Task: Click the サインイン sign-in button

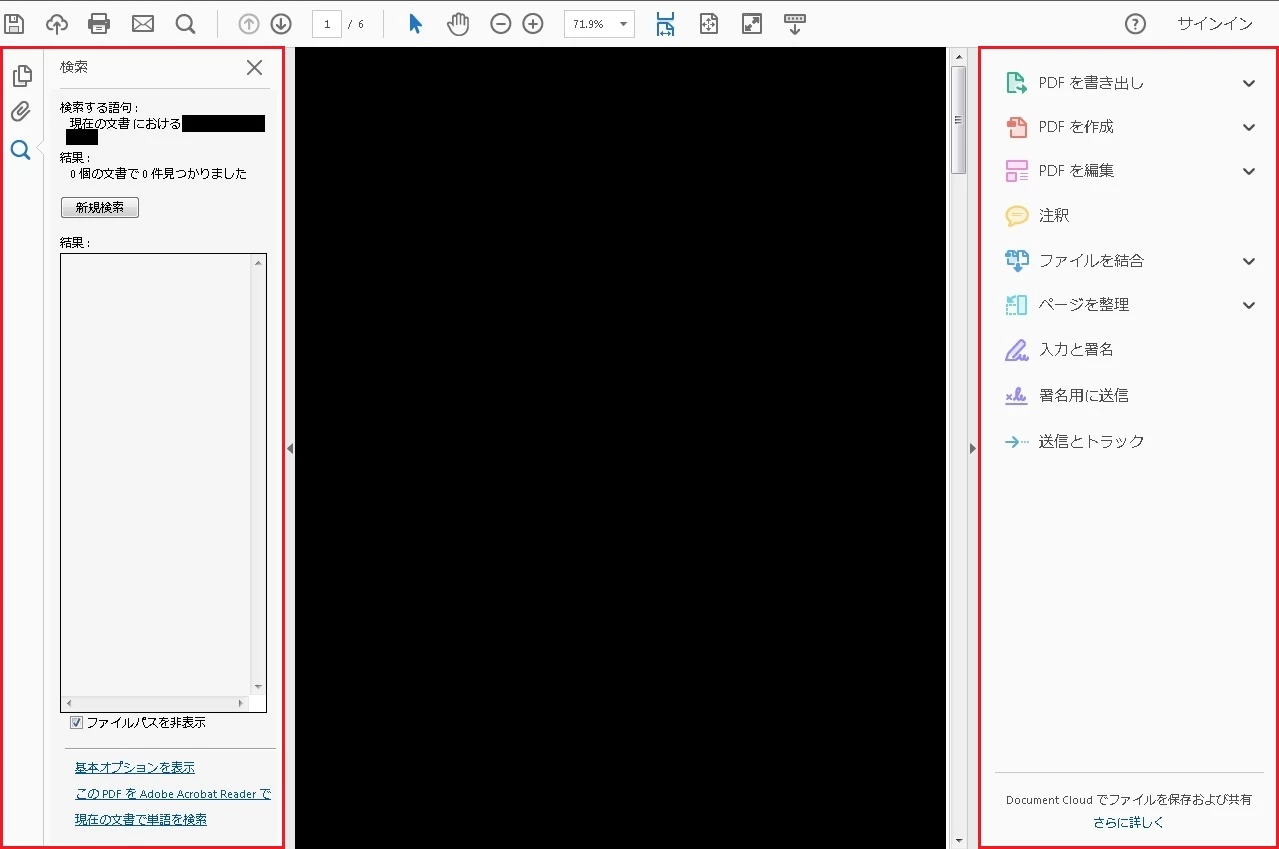Action: point(1215,24)
